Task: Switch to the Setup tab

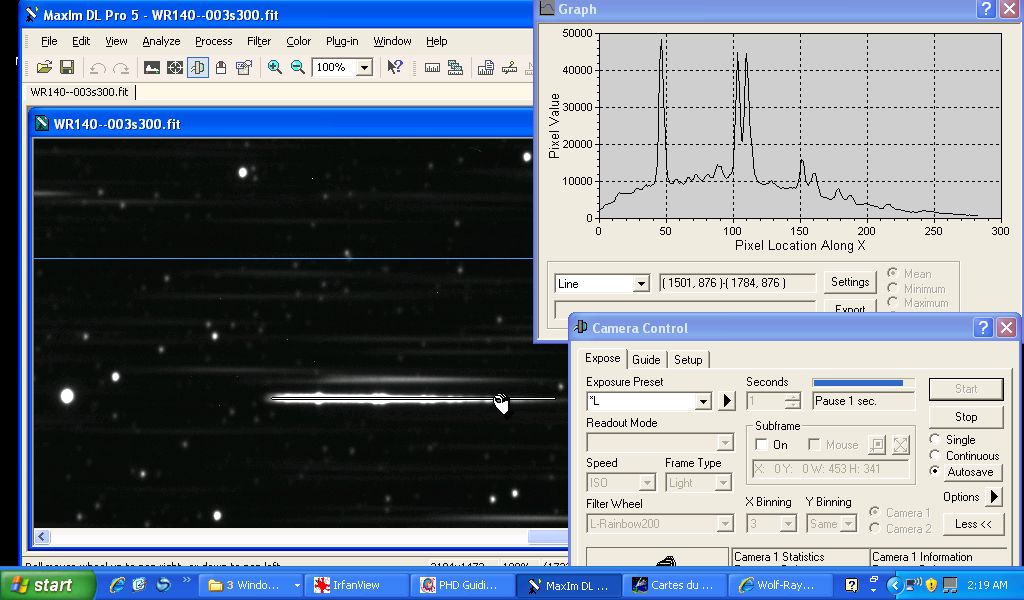Action: pyautogui.click(x=688, y=360)
